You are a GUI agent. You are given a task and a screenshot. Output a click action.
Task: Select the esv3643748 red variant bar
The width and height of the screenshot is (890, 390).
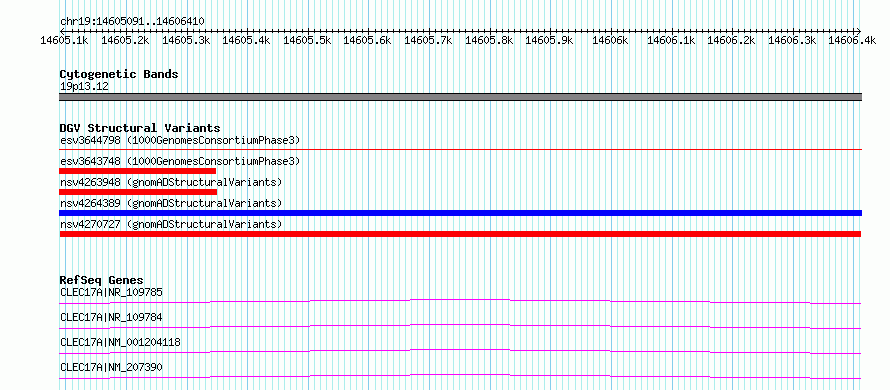137,171
